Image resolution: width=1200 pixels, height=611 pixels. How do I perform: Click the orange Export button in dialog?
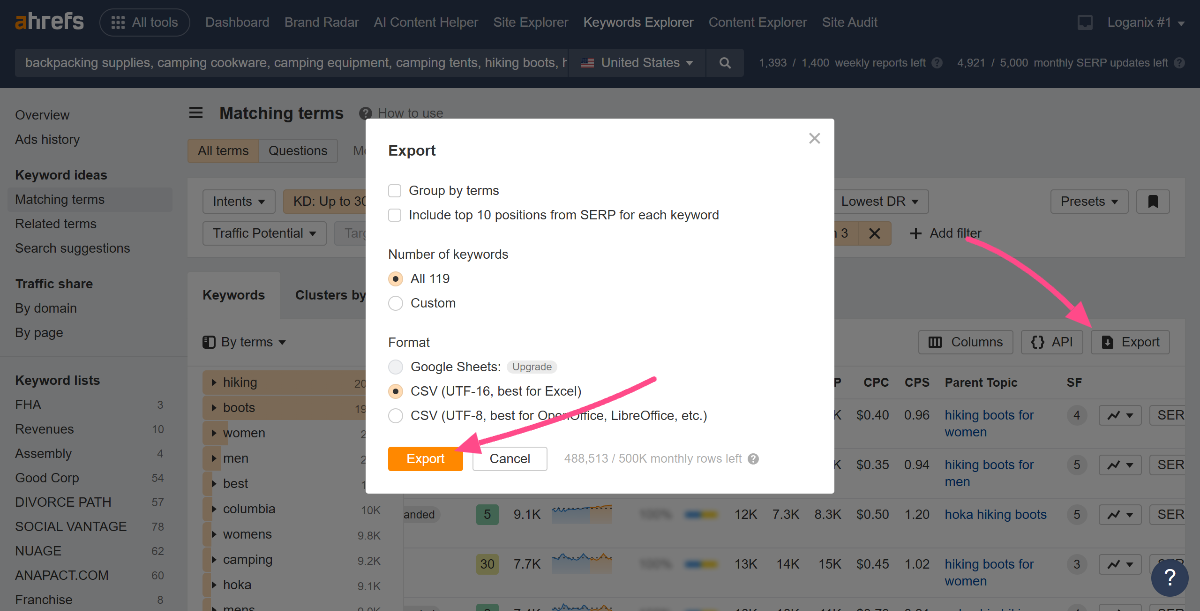tap(425, 458)
